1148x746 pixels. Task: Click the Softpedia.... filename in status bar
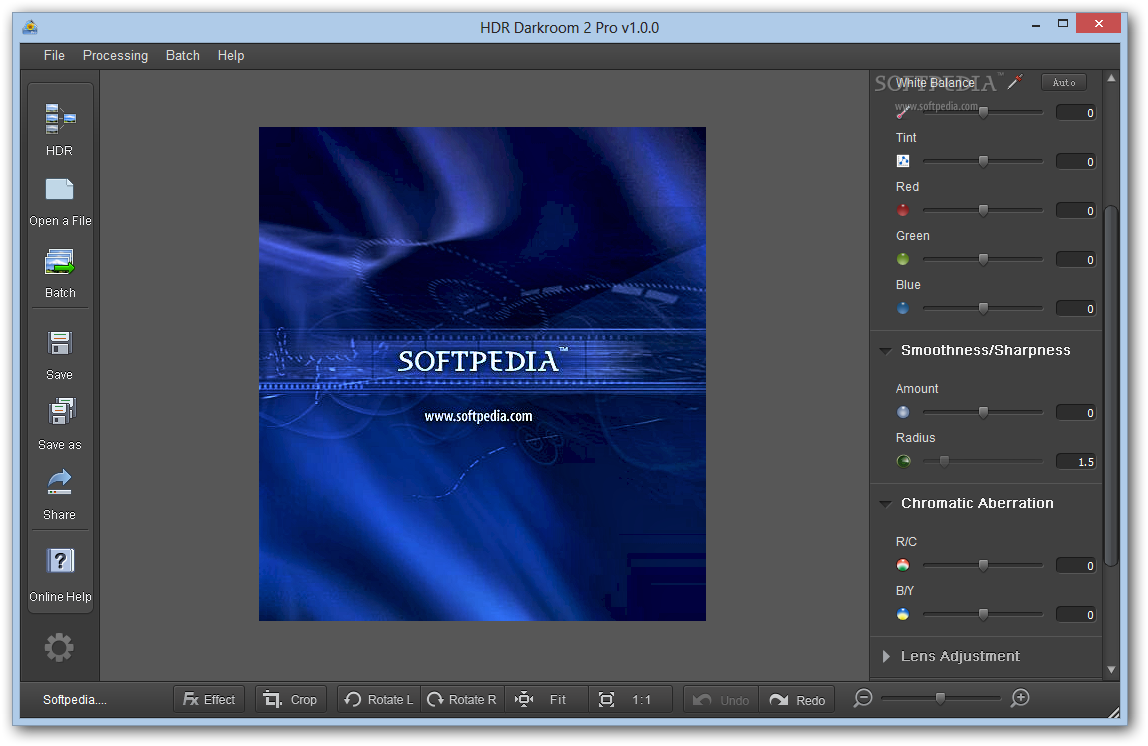[75, 700]
